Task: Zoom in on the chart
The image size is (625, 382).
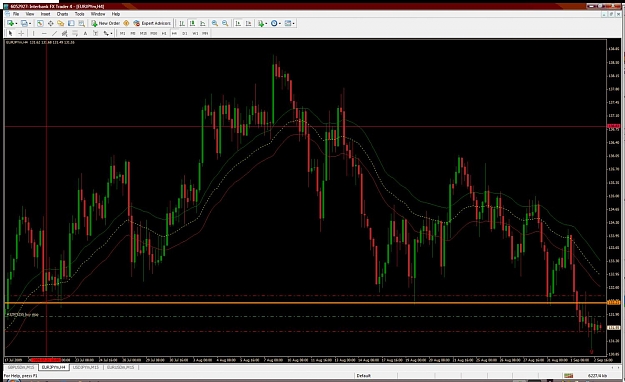Action: 215,23
